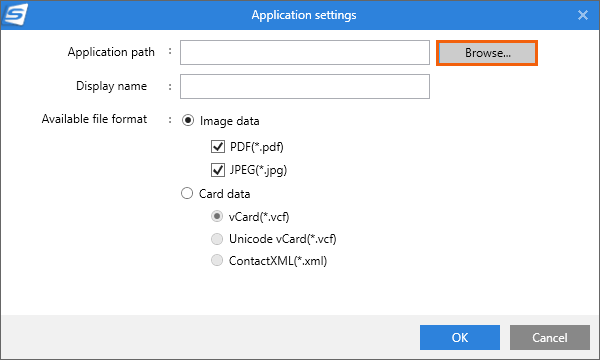Image resolution: width=600 pixels, height=360 pixels.
Task: Click the ScanSnap logo in title bar
Action: pyautogui.click(x=15, y=15)
